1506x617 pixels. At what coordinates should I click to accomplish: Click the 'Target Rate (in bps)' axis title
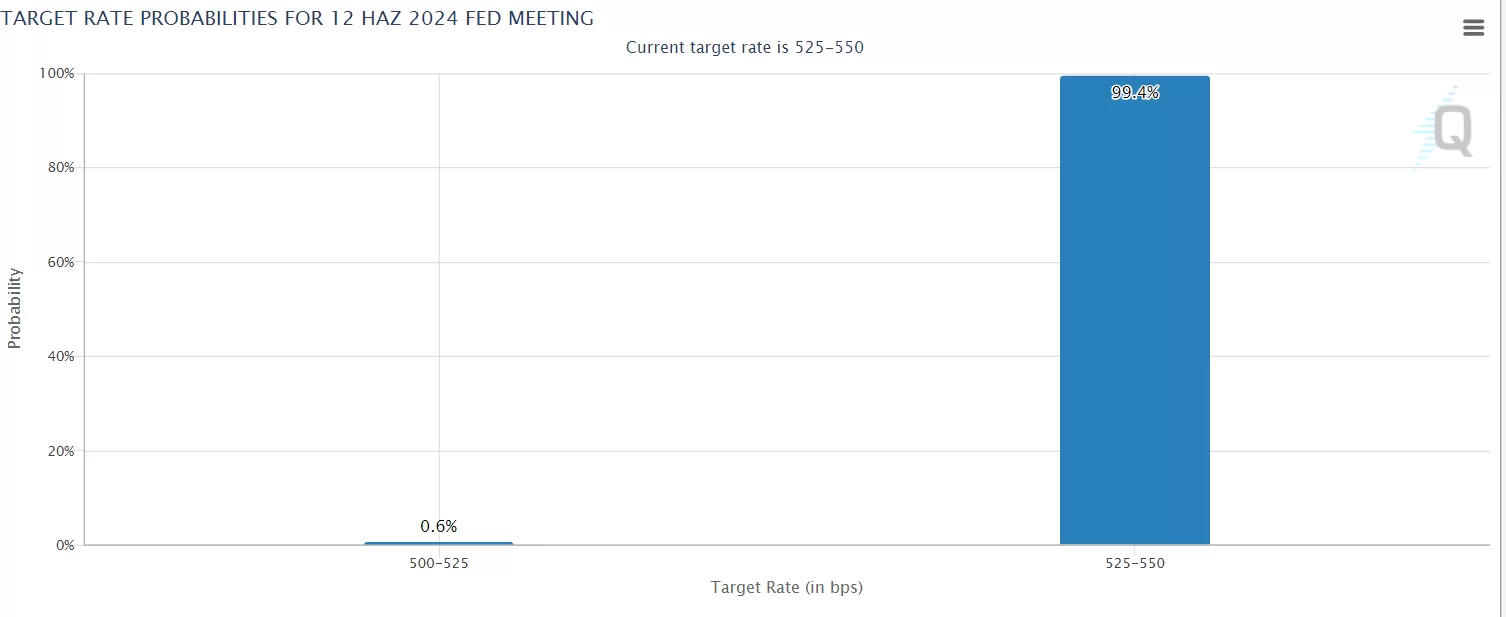tap(786, 588)
